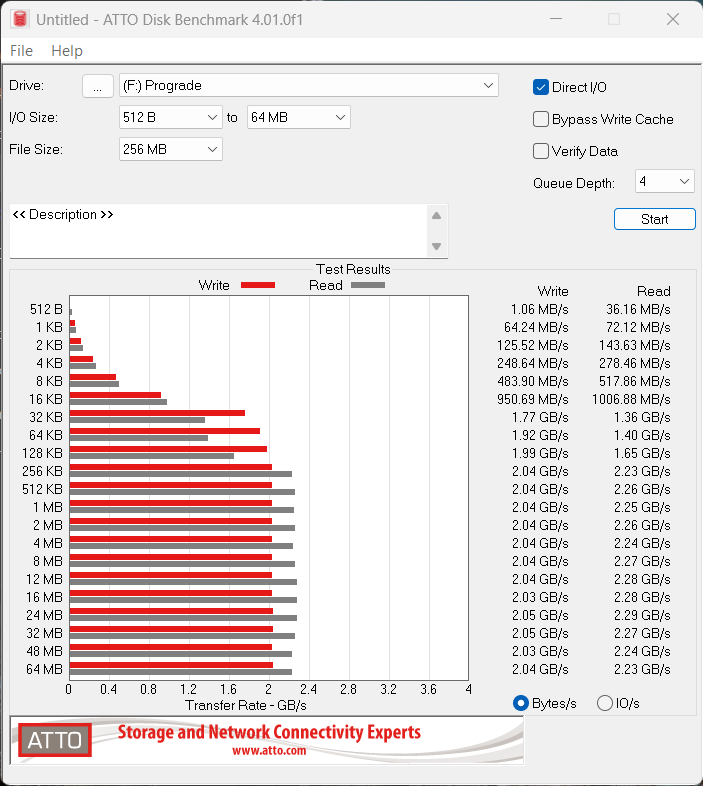Select the Bytes/s radio button
The height and width of the screenshot is (786, 703).
click(520, 703)
